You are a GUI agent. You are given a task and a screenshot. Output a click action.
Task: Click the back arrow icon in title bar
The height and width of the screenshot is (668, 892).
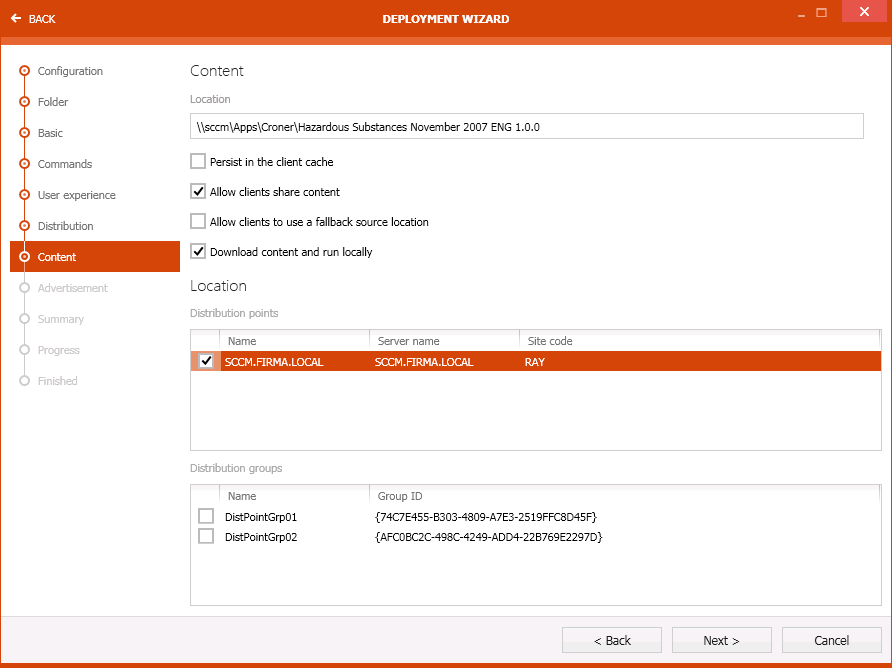15,18
